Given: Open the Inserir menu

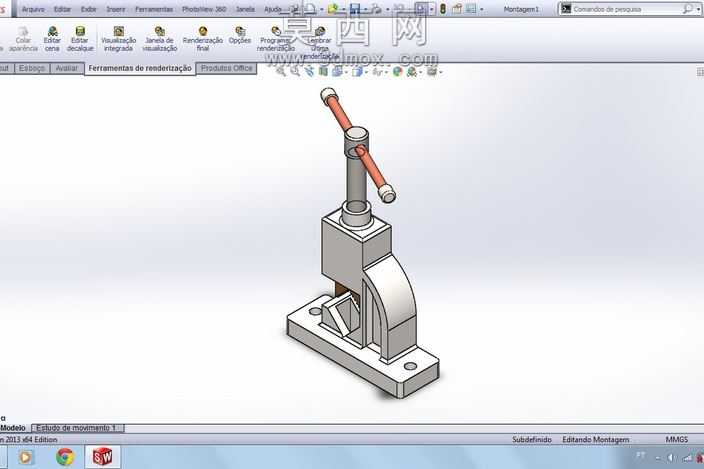Looking at the screenshot, I should 116,9.
